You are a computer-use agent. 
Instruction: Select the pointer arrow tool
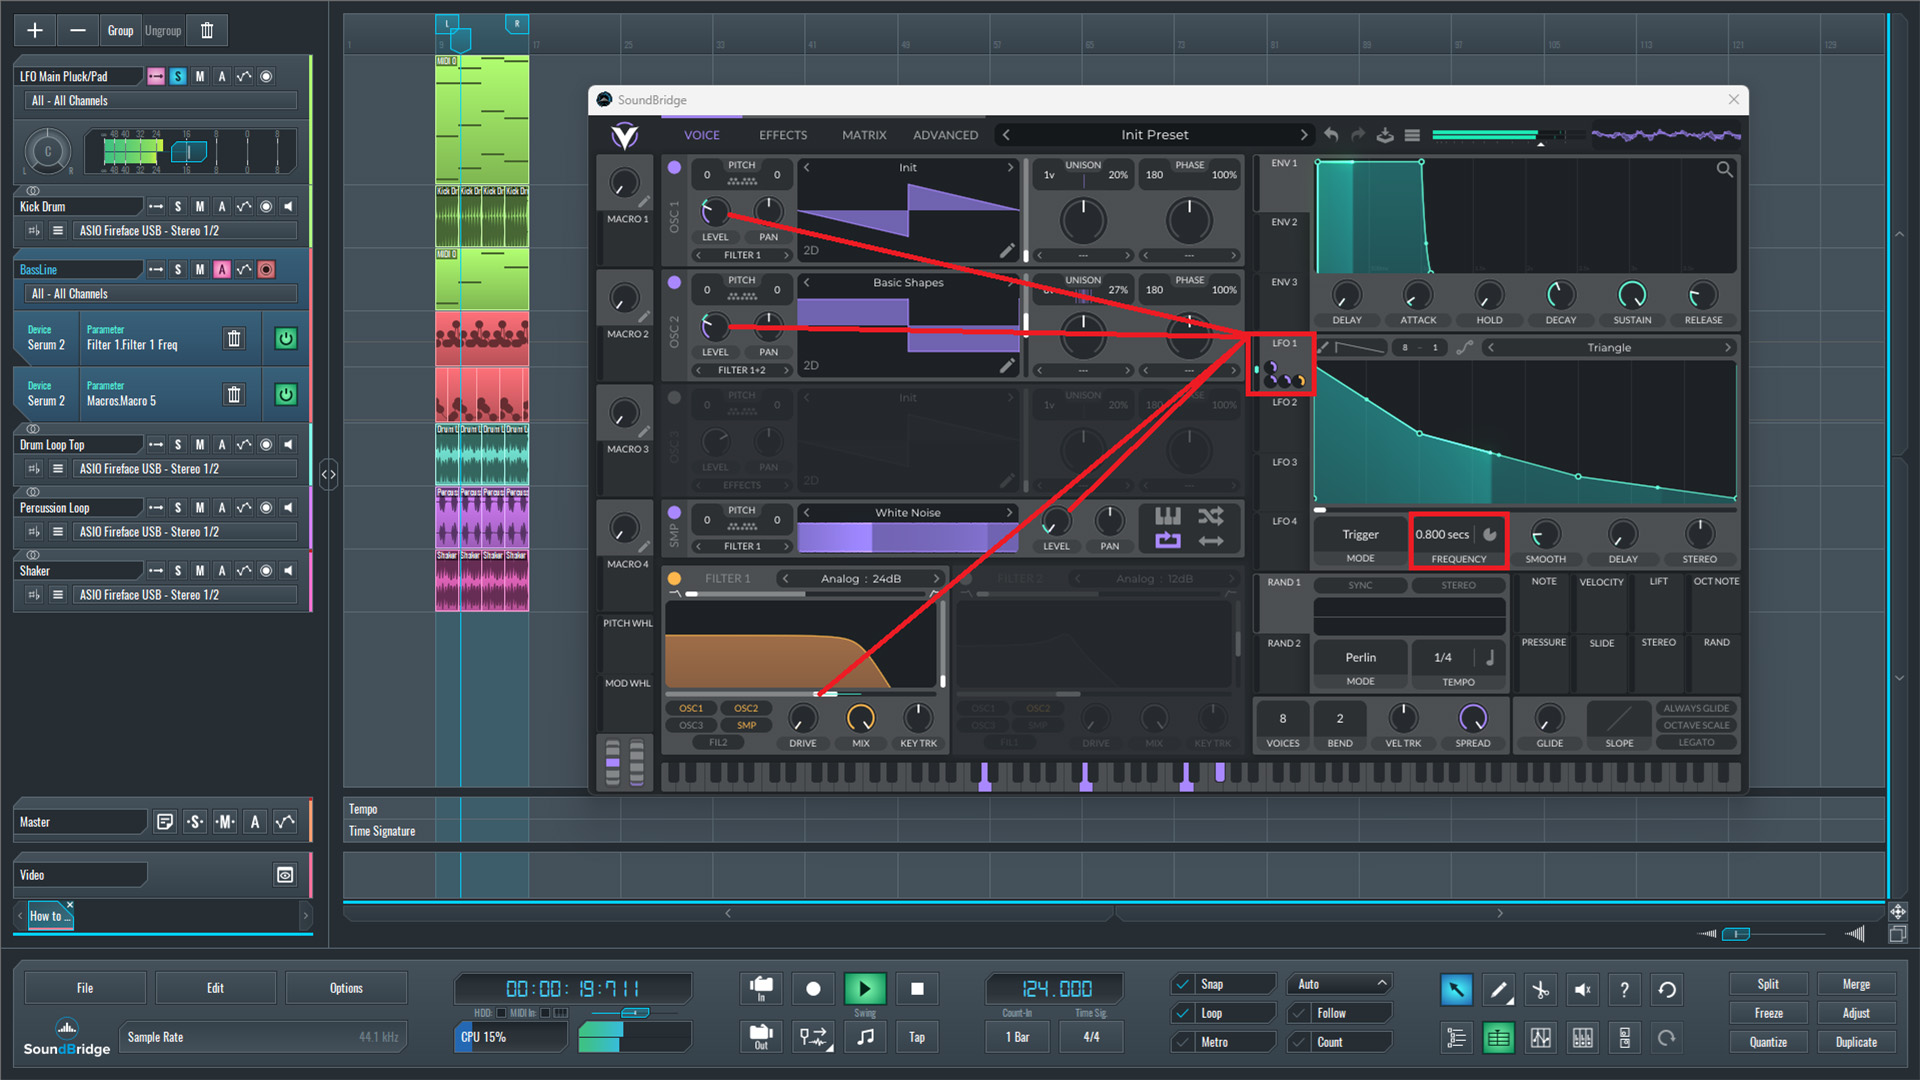click(1456, 990)
